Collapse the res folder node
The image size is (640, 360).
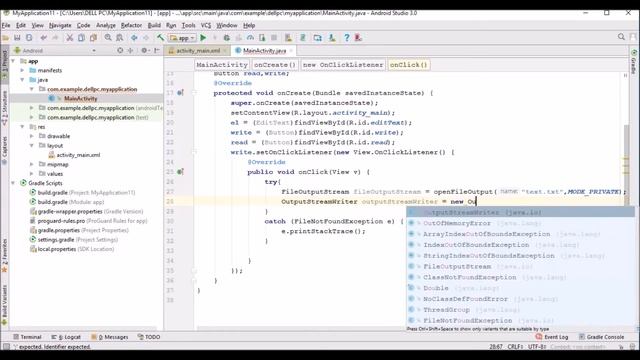(22, 127)
